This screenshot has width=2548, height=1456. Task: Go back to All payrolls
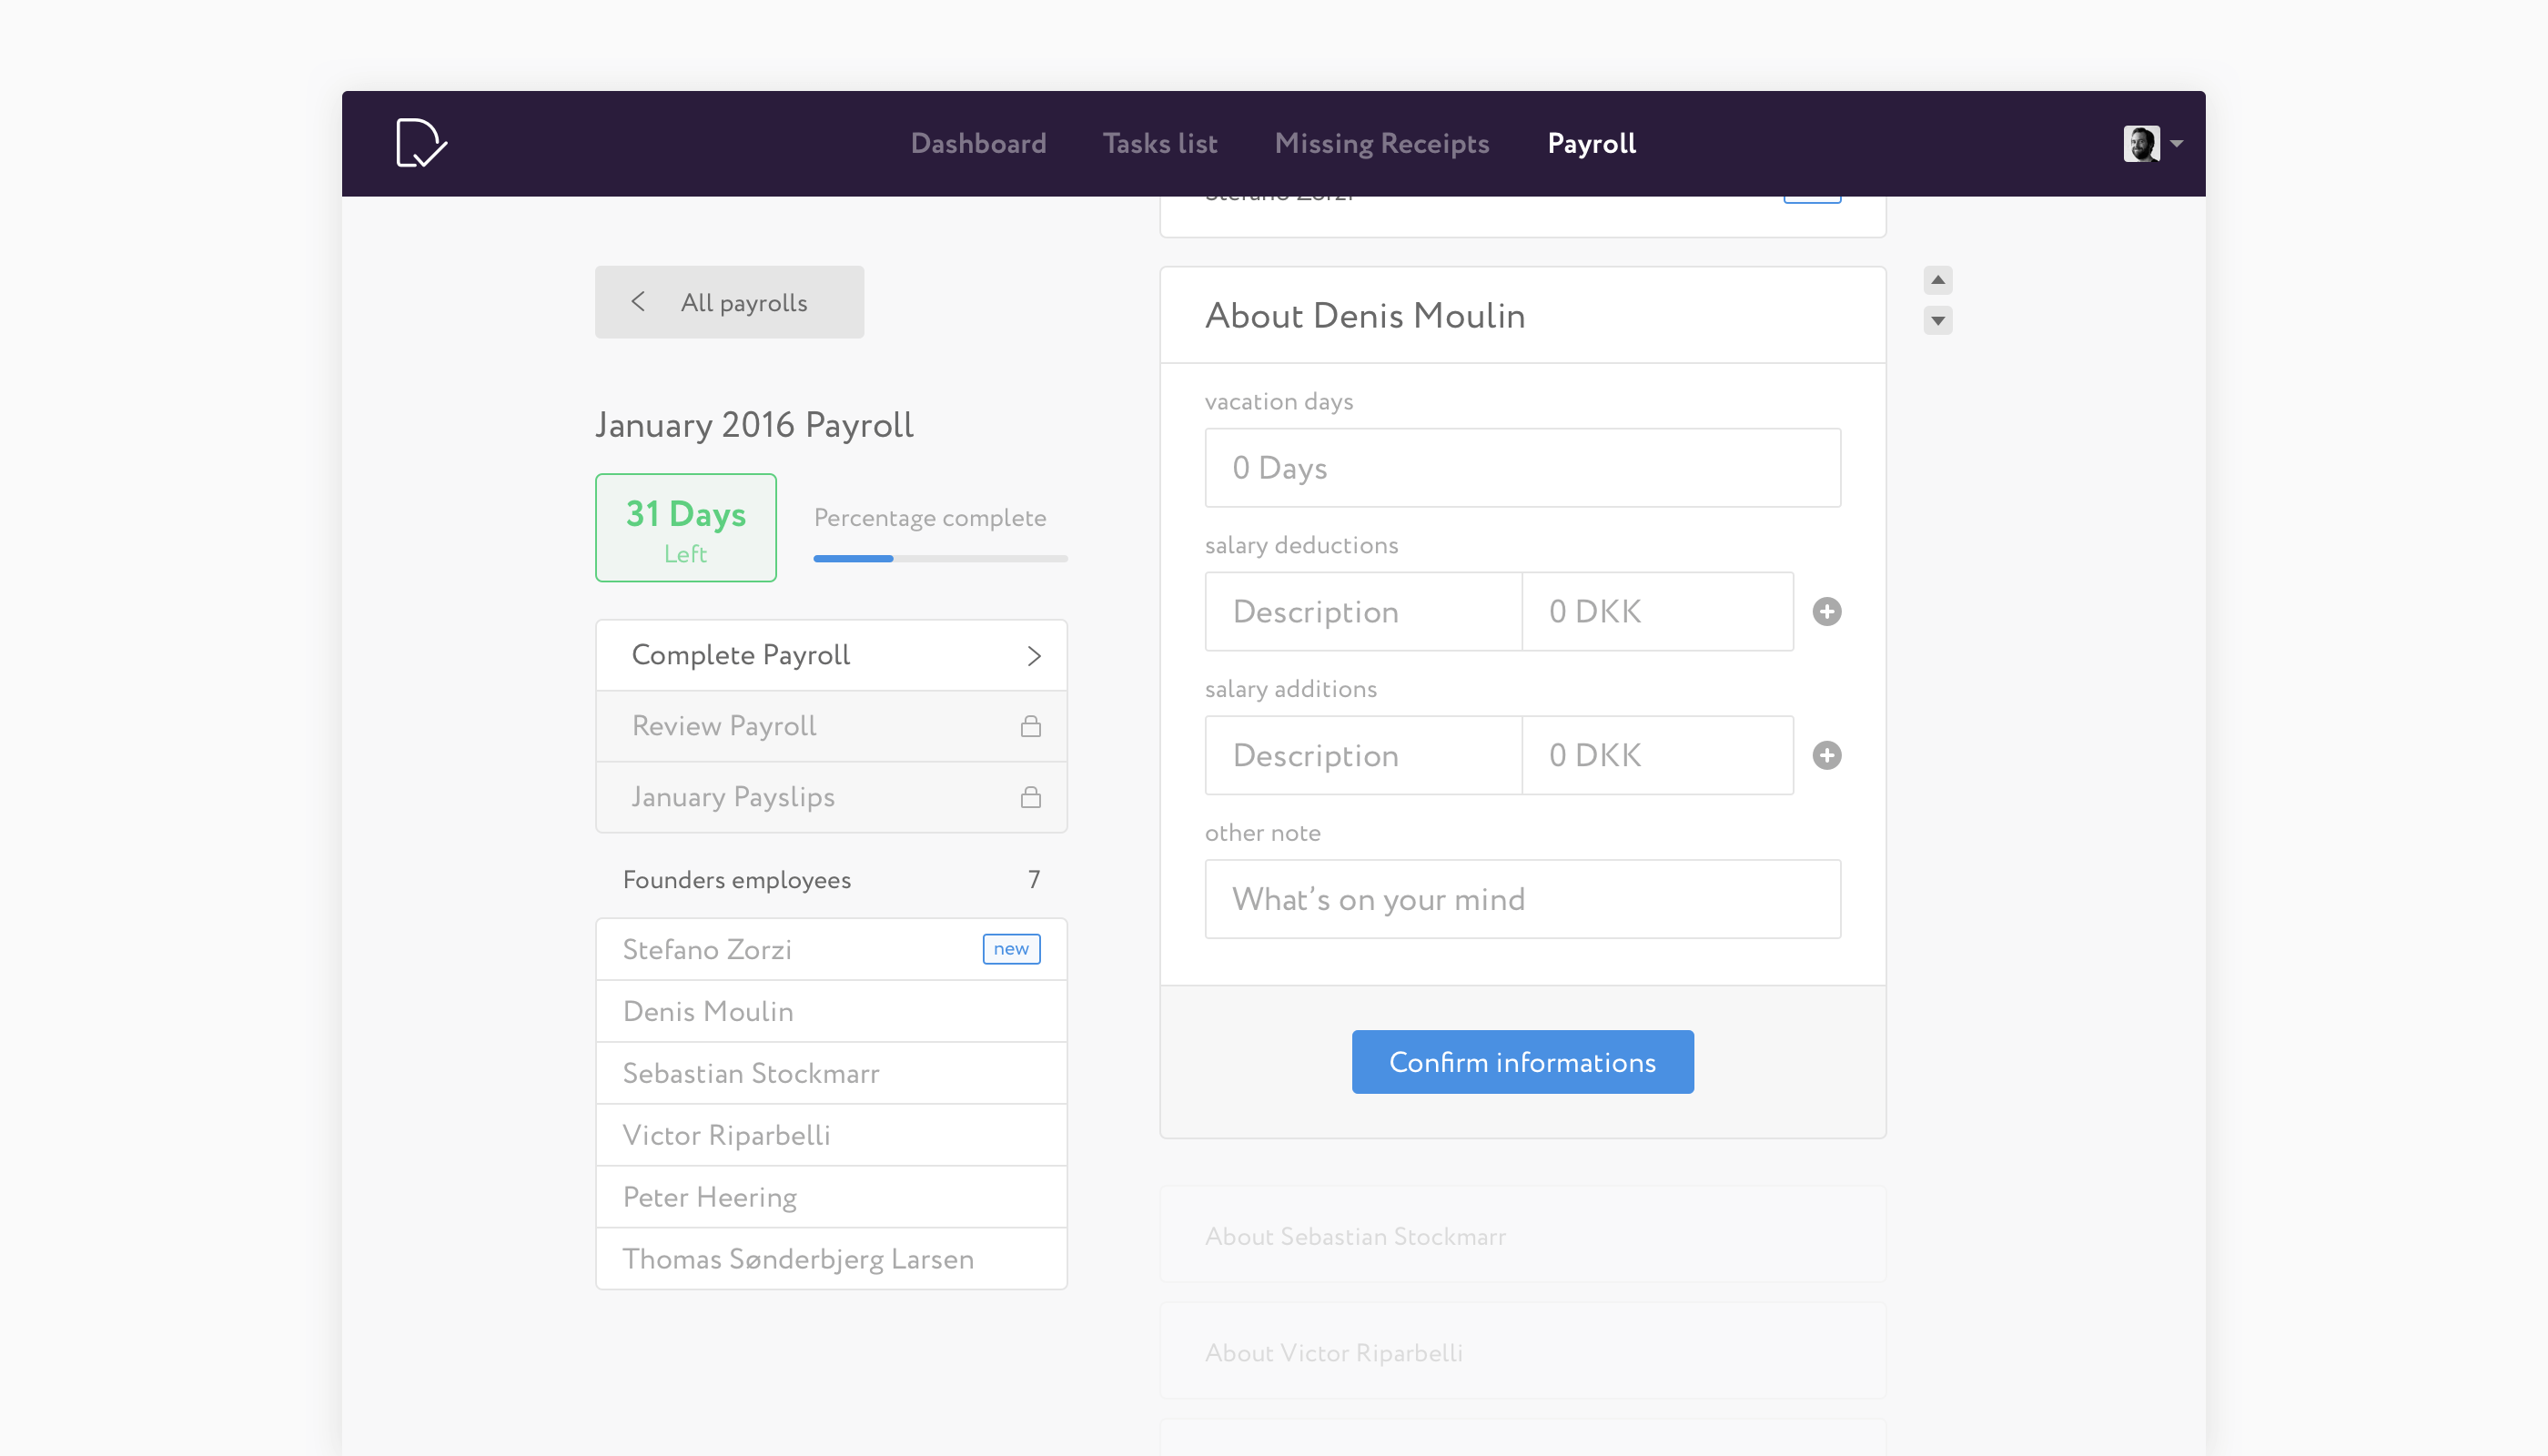729,302
